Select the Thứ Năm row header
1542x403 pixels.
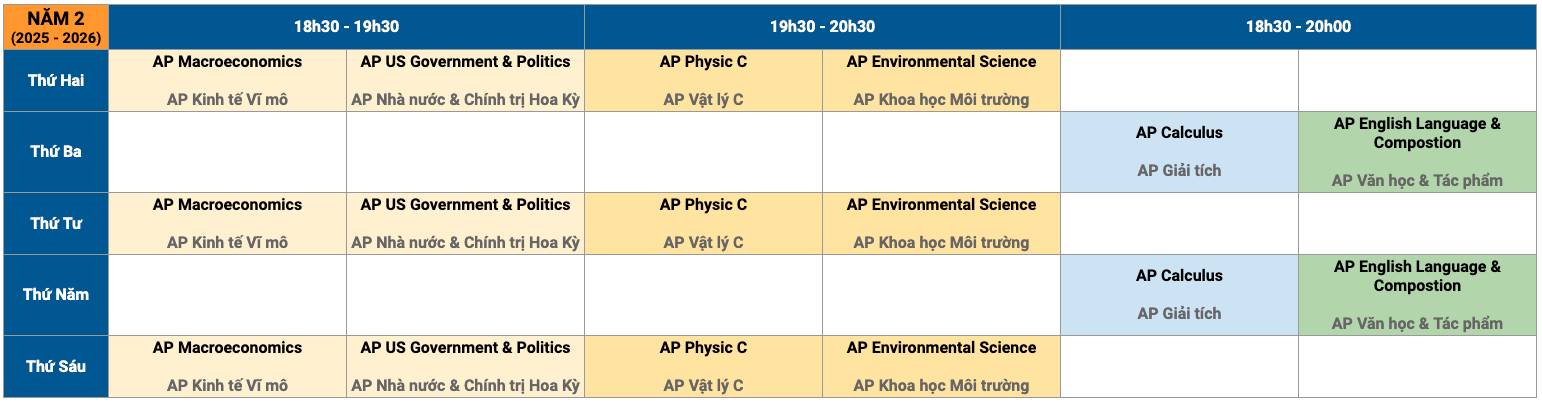[x=56, y=295]
